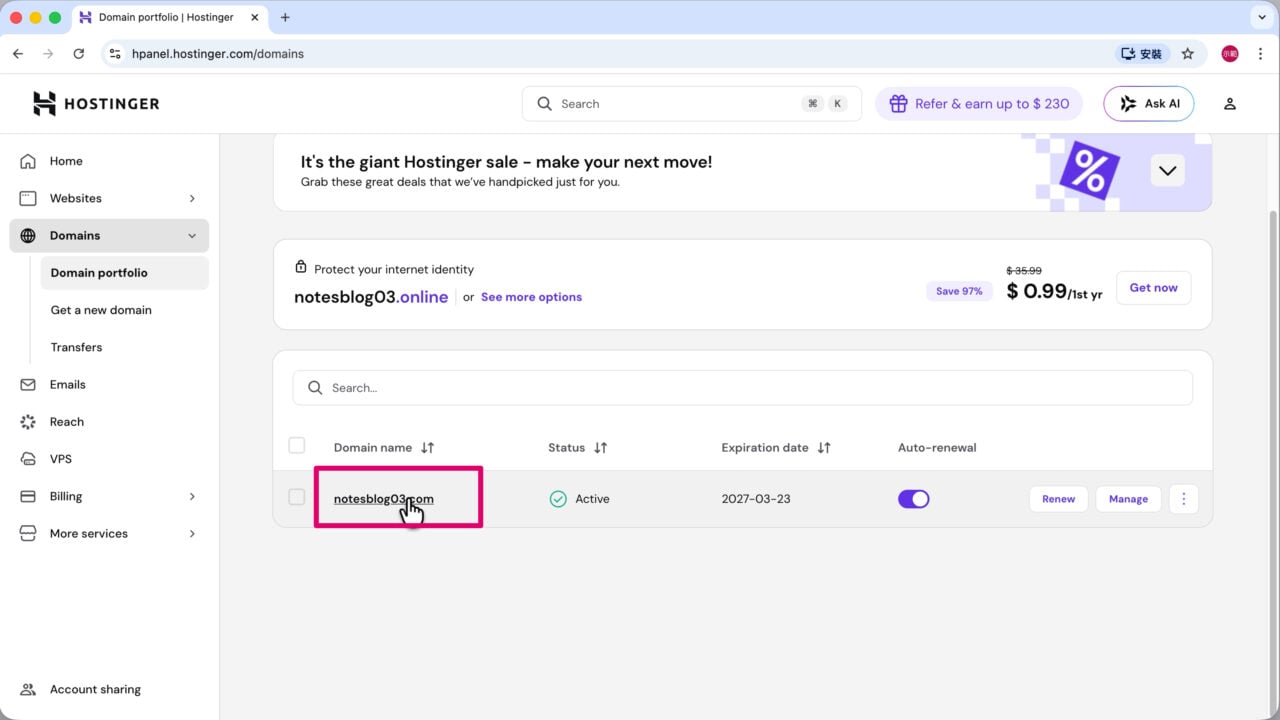Expand the Websites sidebar chevron
This screenshot has width=1280, height=720.
(x=192, y=198)
